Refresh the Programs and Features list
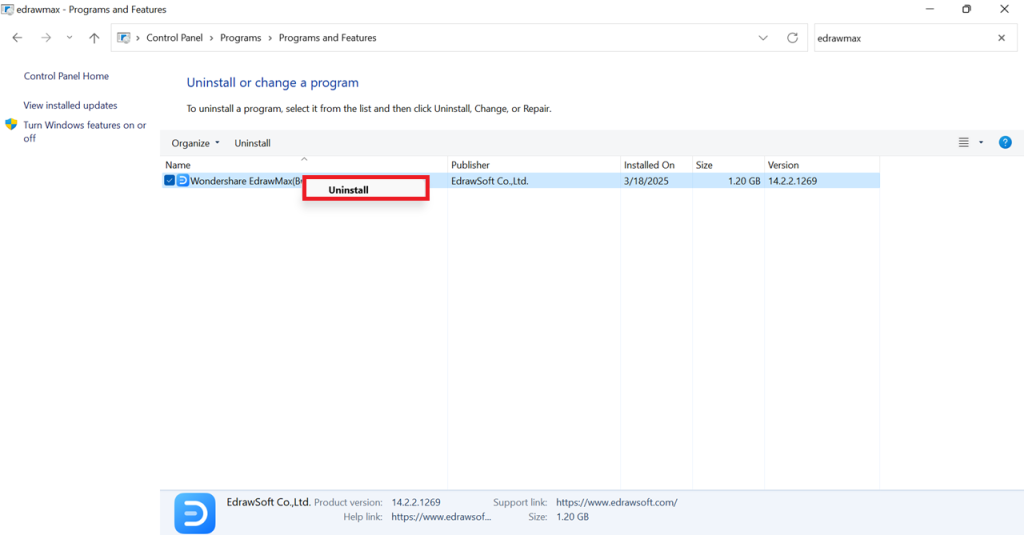 (x=792, y=38)
